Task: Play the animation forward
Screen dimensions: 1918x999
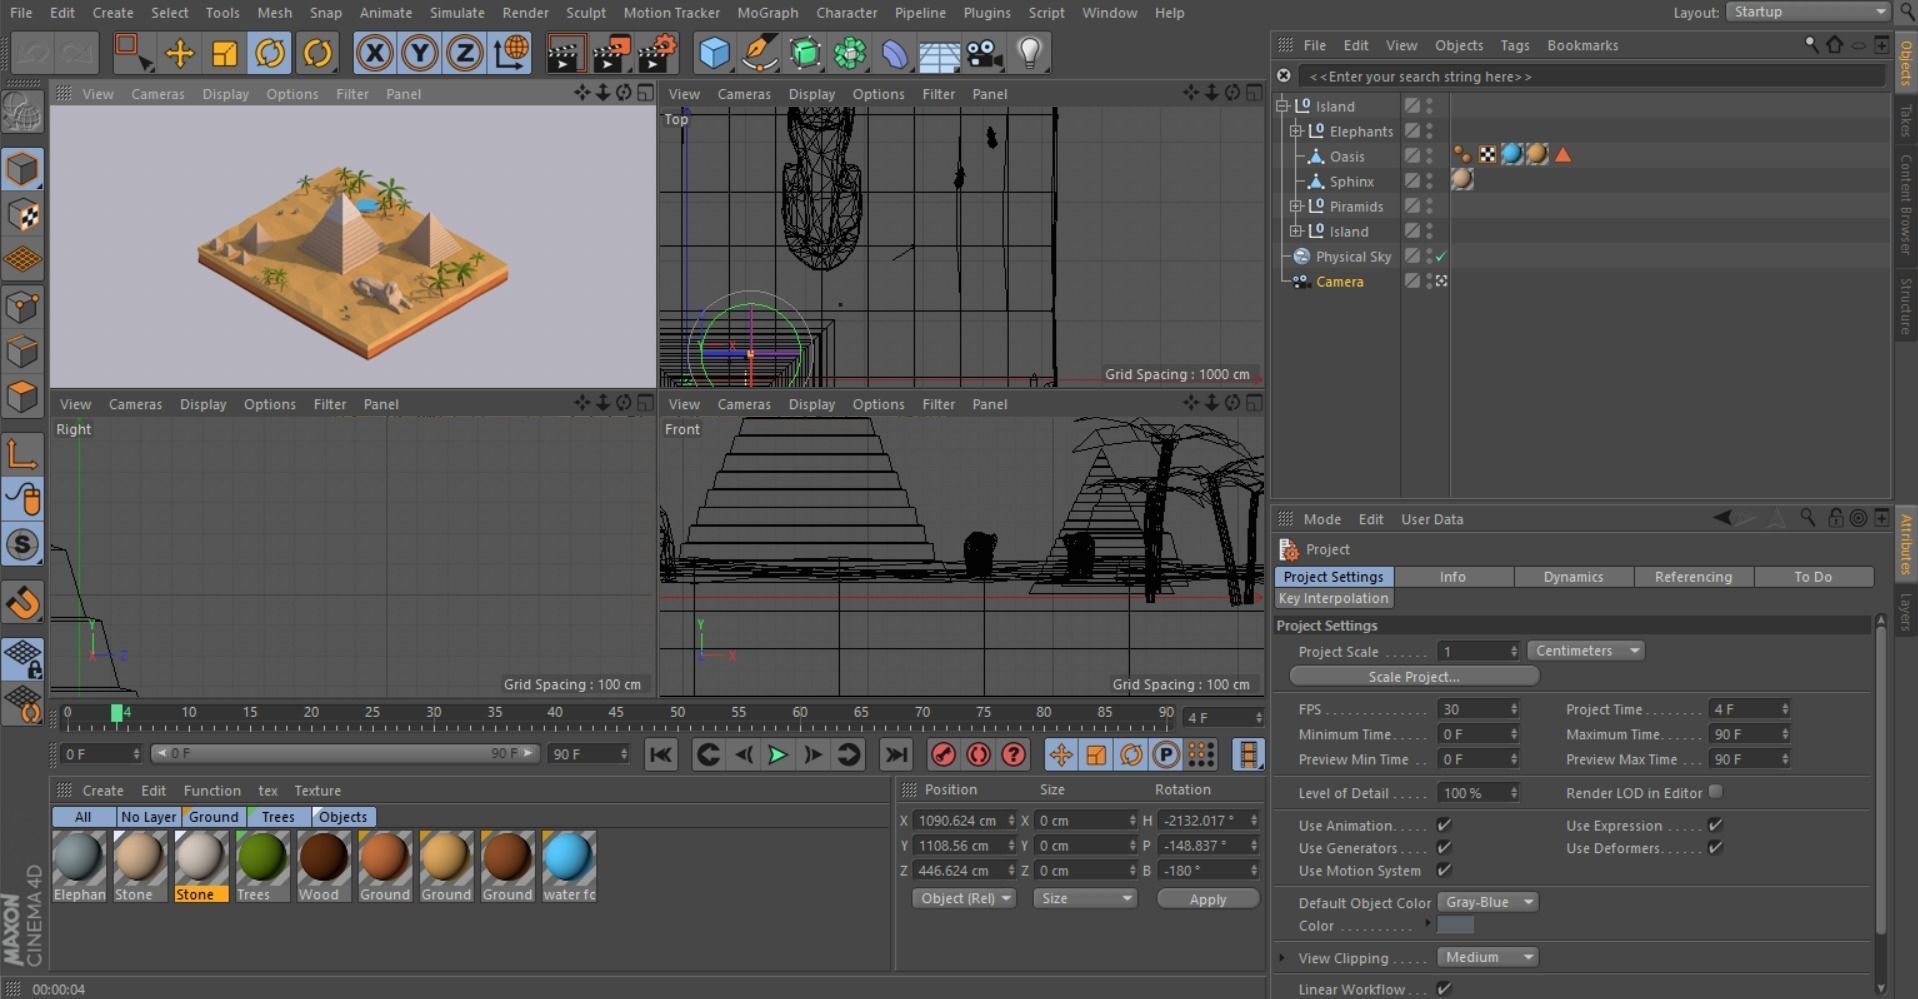Action: [777, 754]
